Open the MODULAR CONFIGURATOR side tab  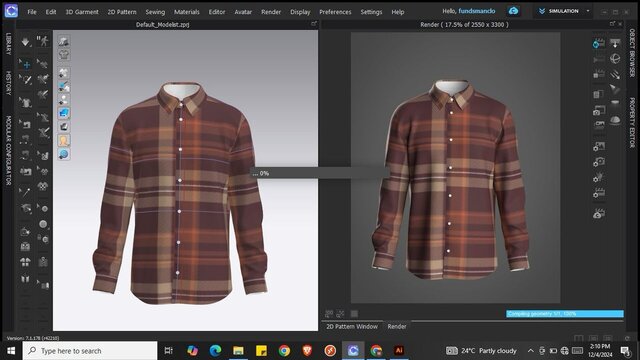coord(8,151)
